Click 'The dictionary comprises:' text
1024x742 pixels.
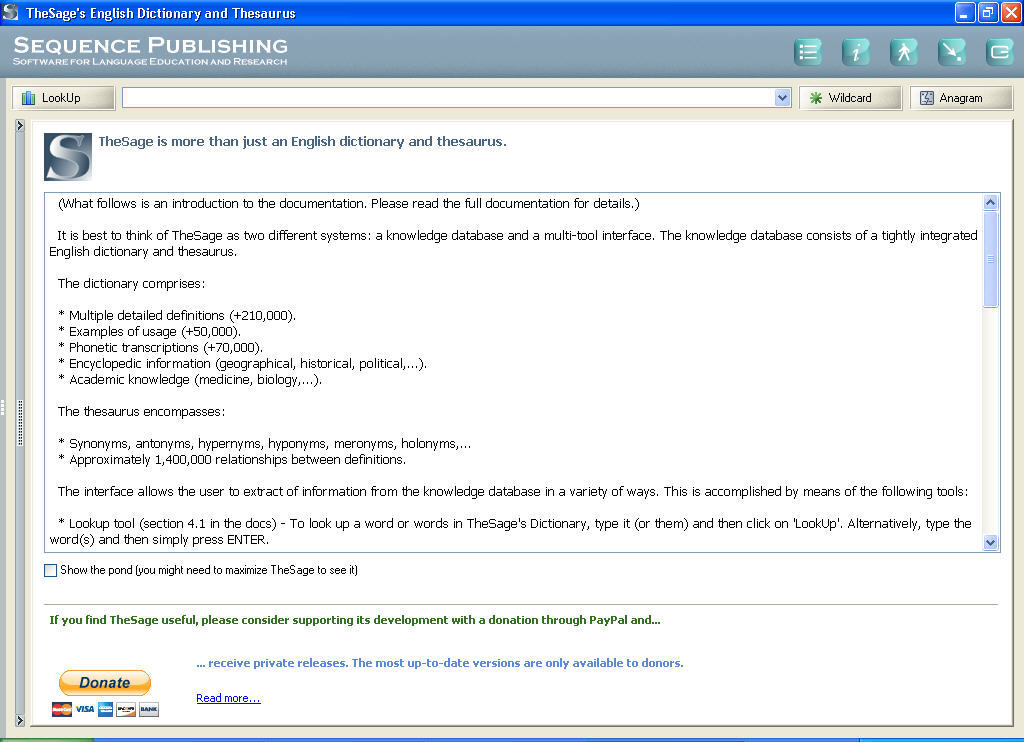click(x=131, y=283)
